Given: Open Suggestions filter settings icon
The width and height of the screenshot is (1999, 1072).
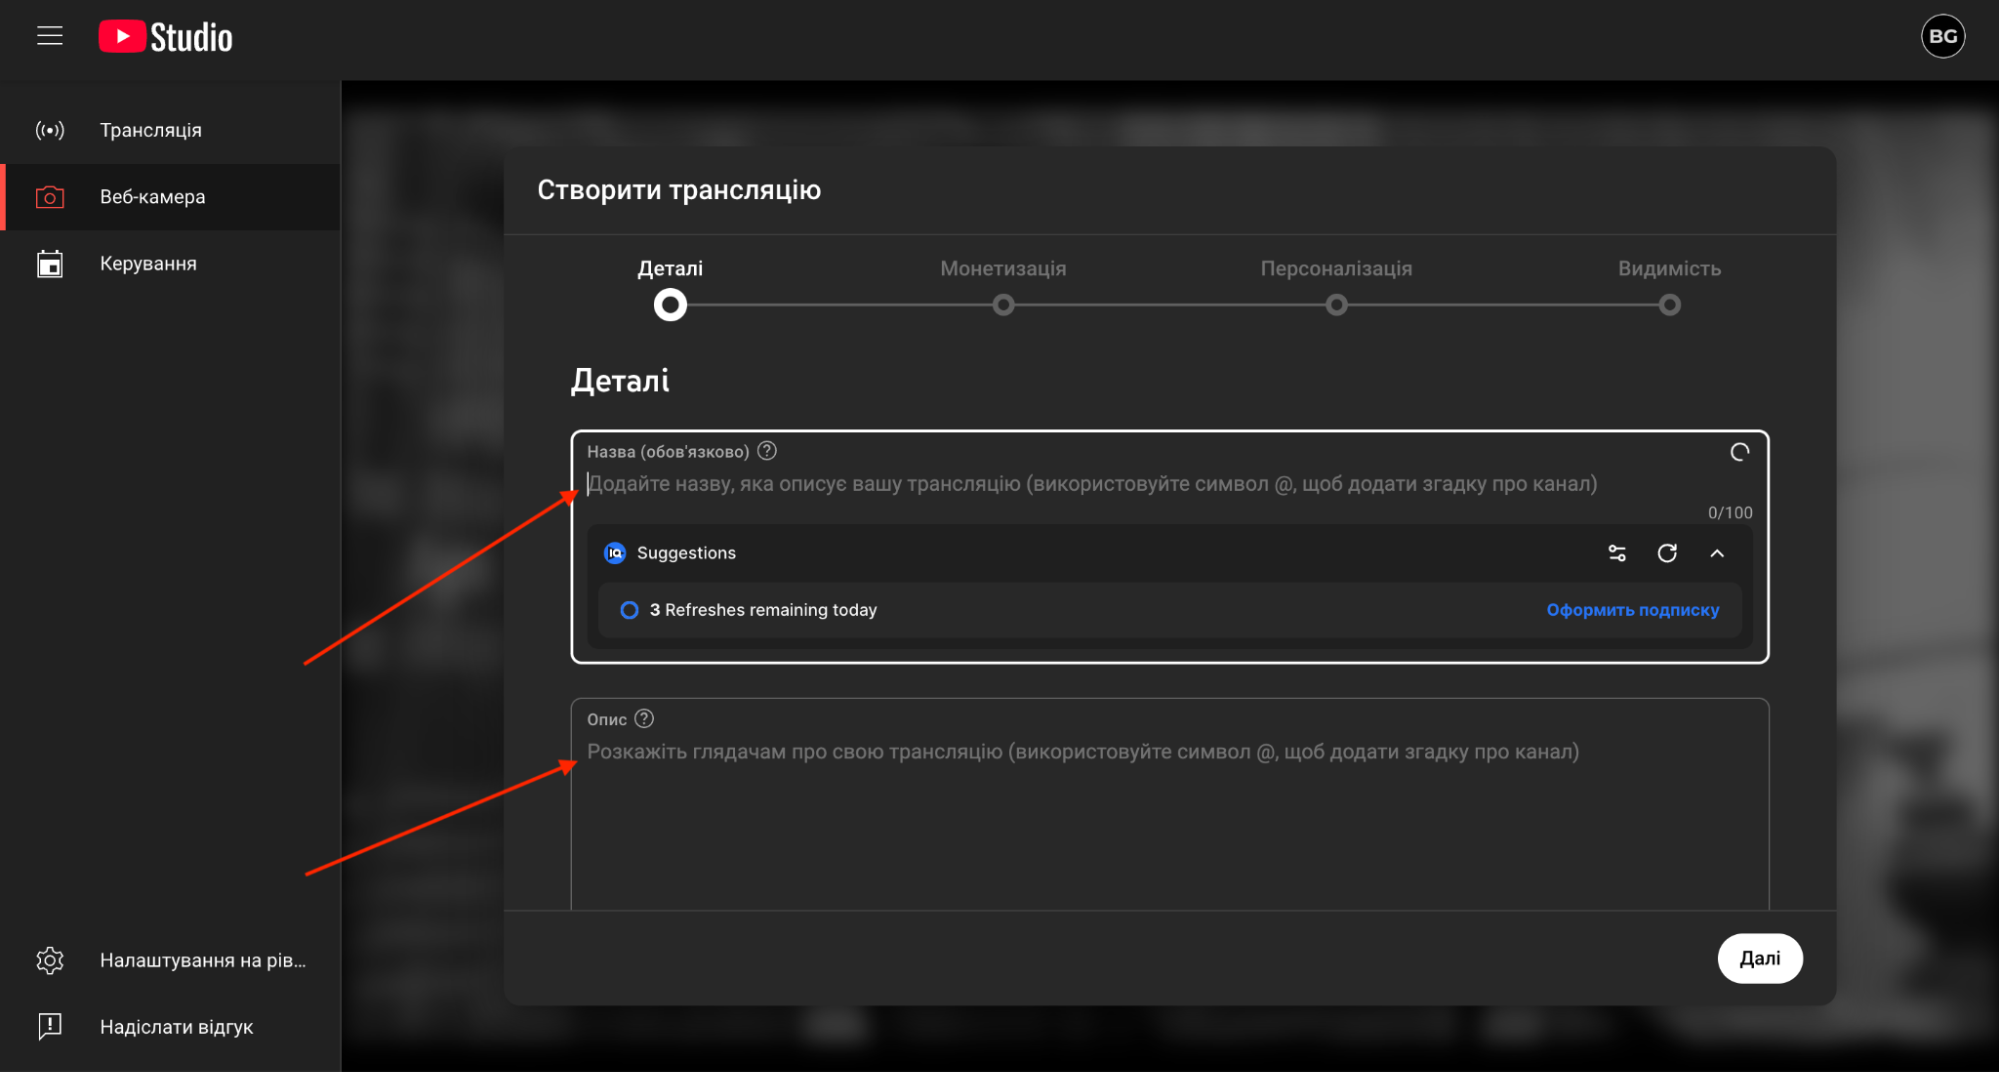Looking at the screenshot, I should pos(1617,553).
